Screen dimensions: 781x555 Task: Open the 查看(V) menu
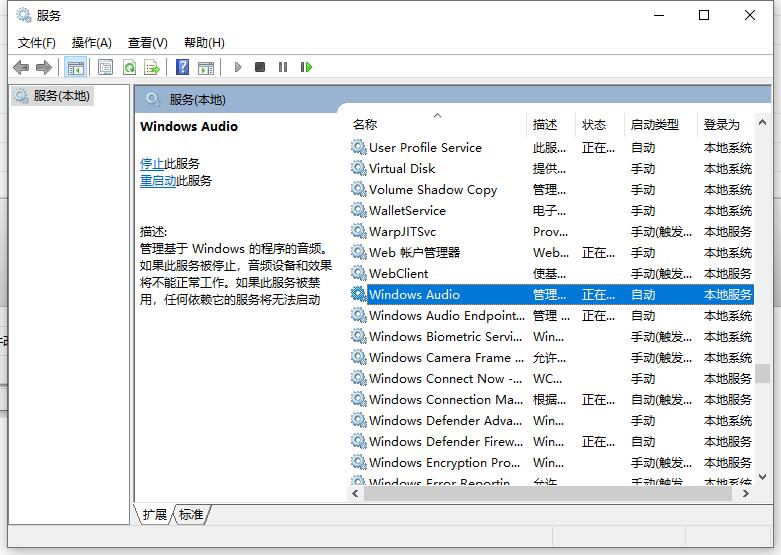[x=147, y=43]
